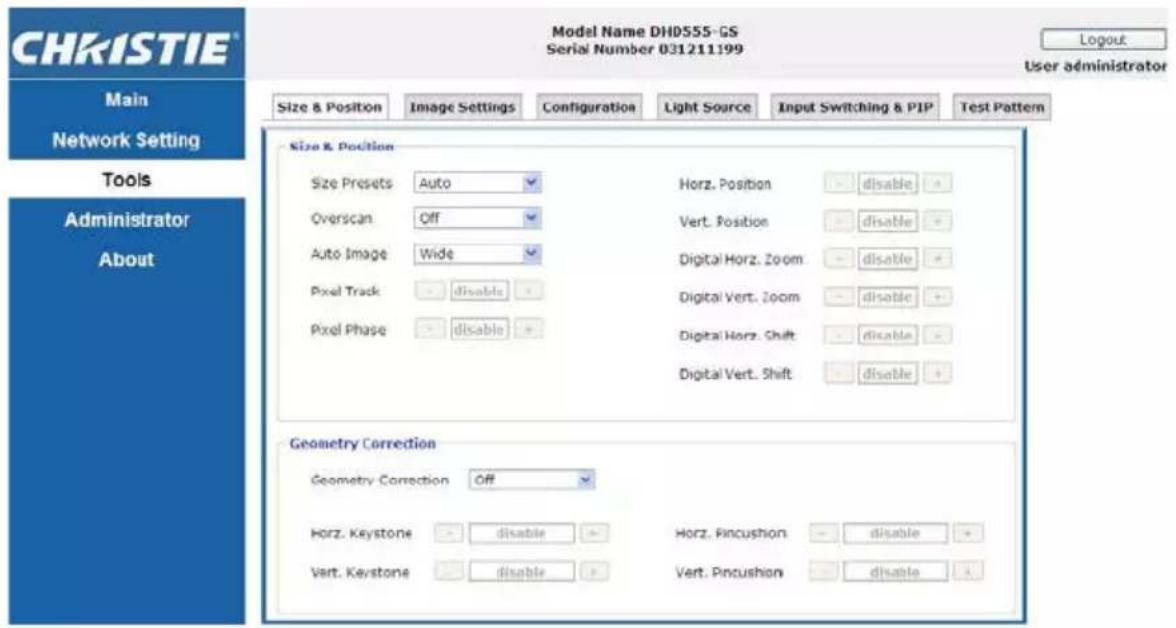Decrease Horz. Keystone value

[x=449, y=533]
